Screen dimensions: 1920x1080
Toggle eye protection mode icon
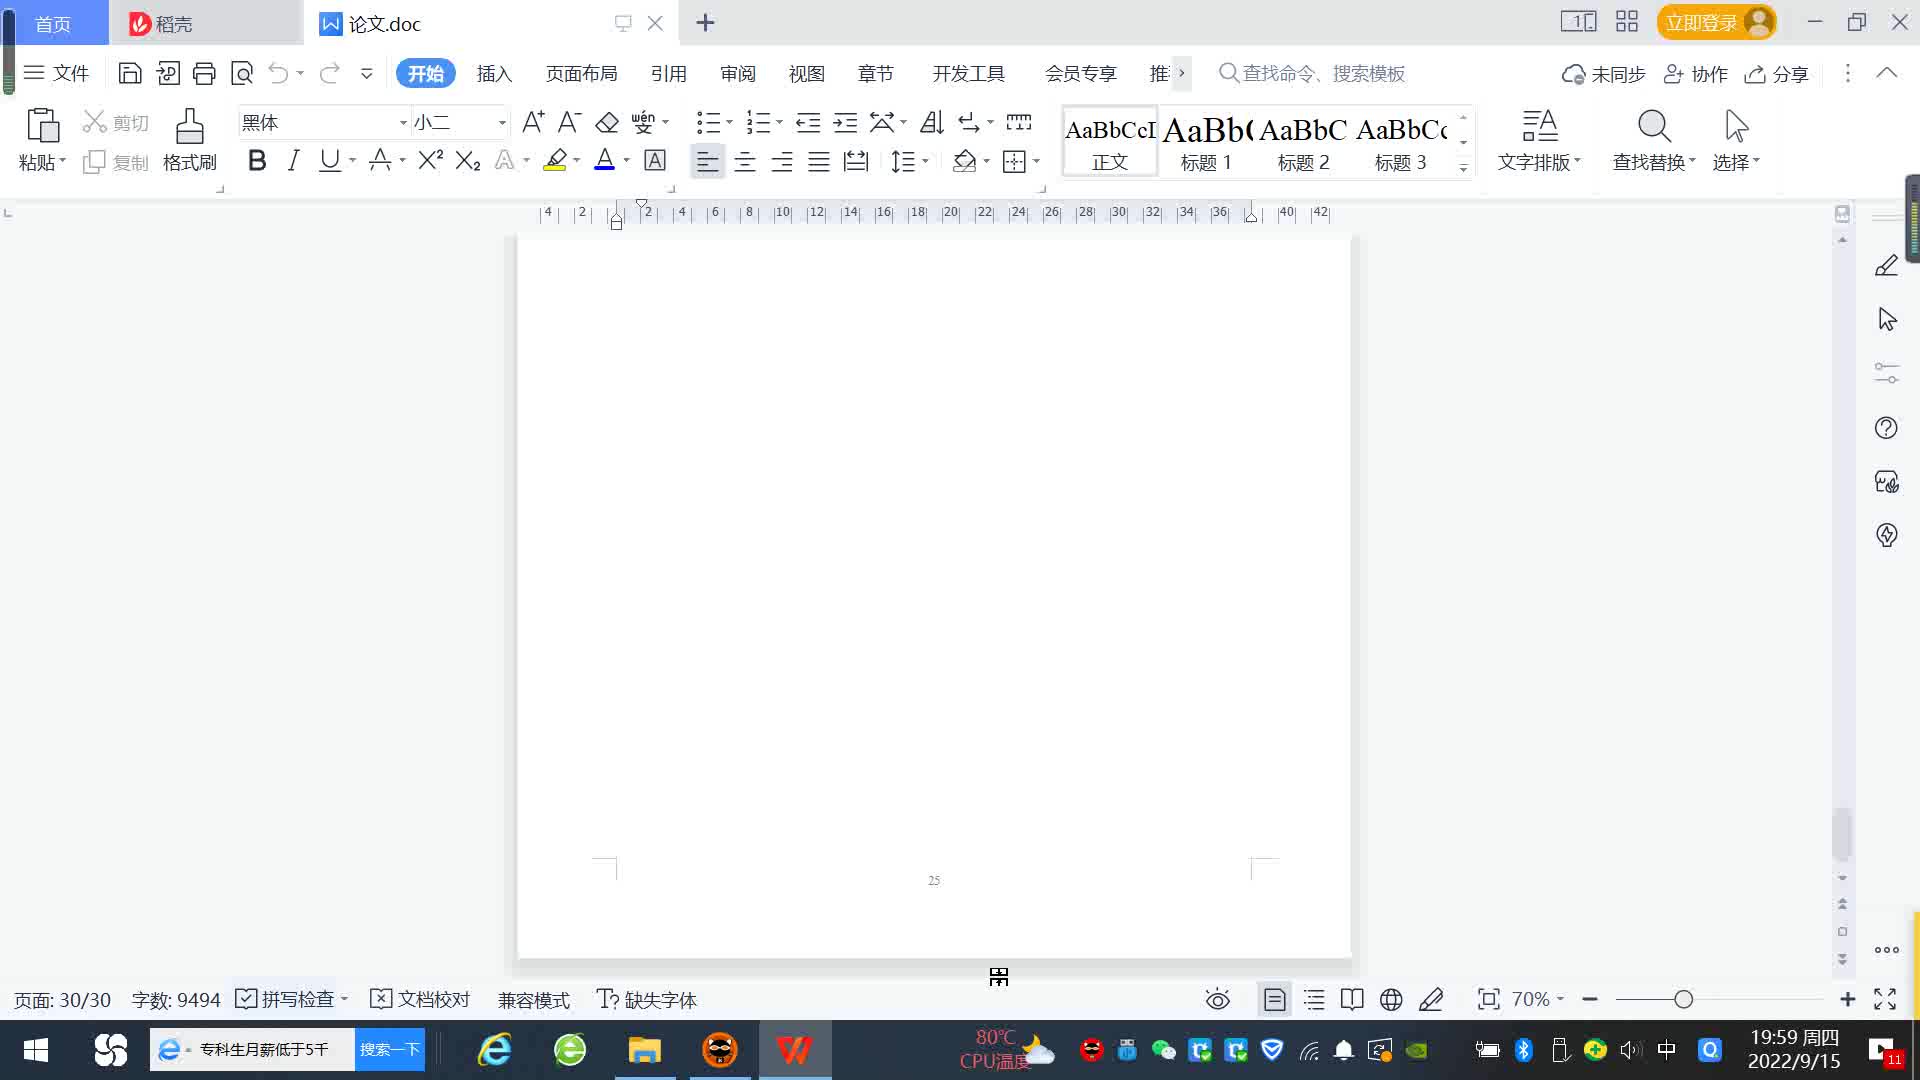coord(1217,999)
